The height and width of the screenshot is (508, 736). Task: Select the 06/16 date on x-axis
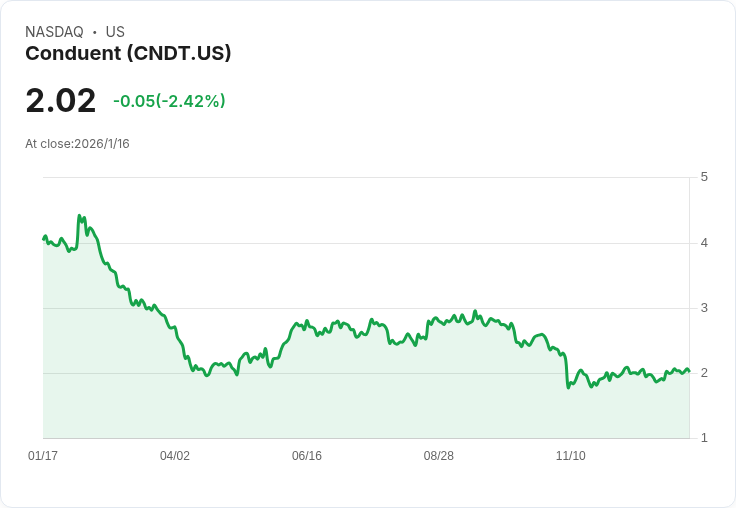pyautogui.click(x=307, y=456)
